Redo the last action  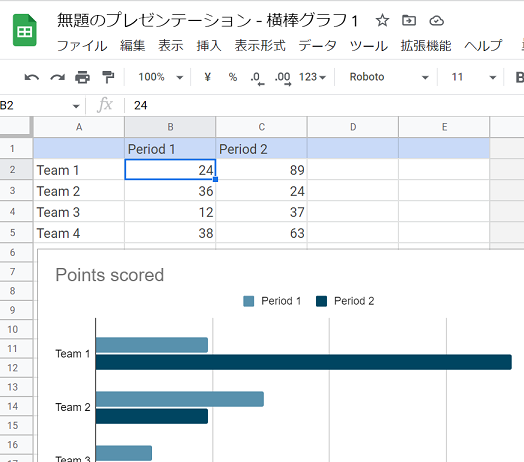click(57, 77)
